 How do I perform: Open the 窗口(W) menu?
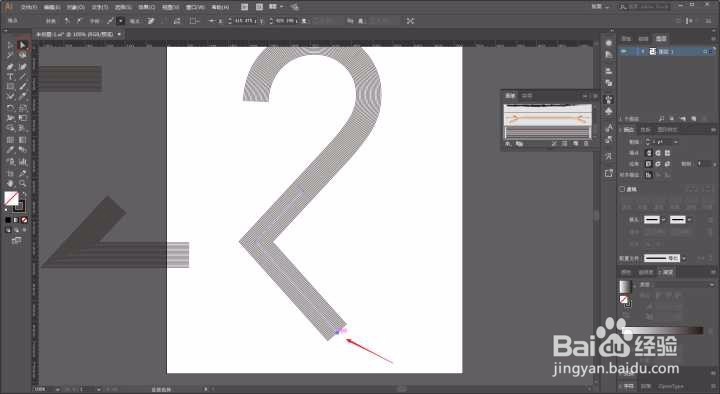pyautogui.click(x=195, y=7)
